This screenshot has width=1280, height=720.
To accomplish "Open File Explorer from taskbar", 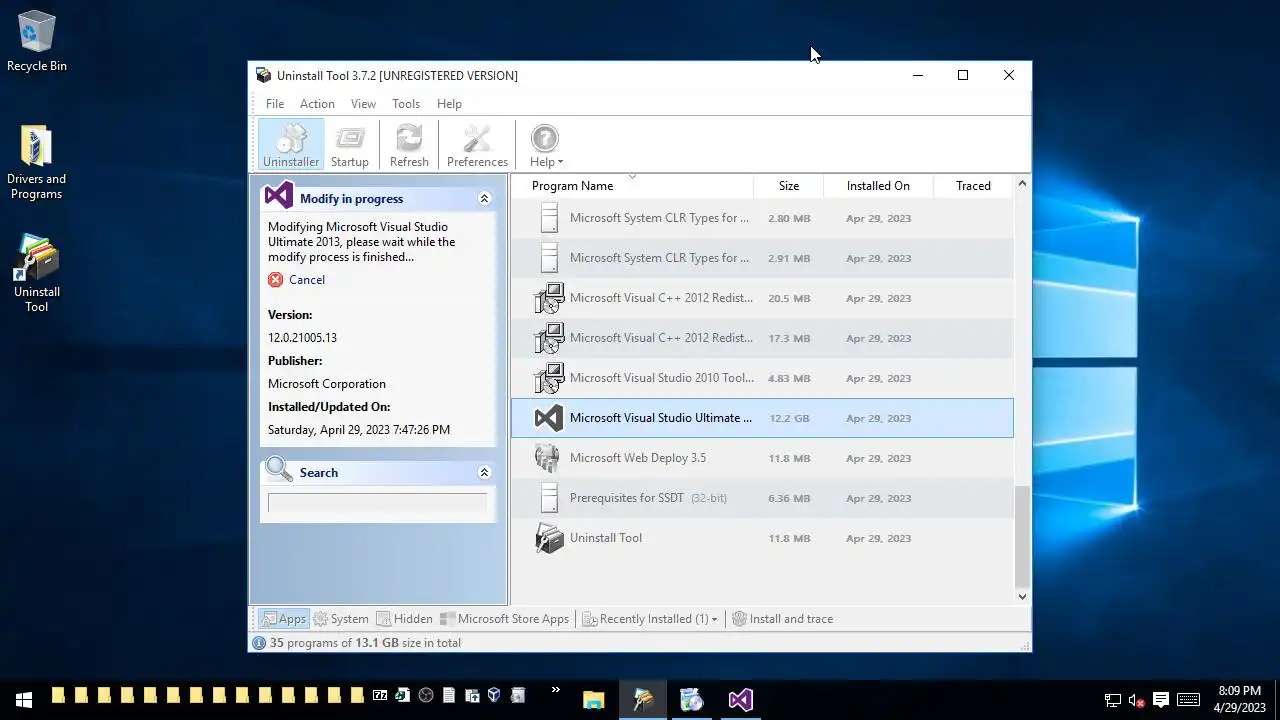I will [x=594, y=700].
